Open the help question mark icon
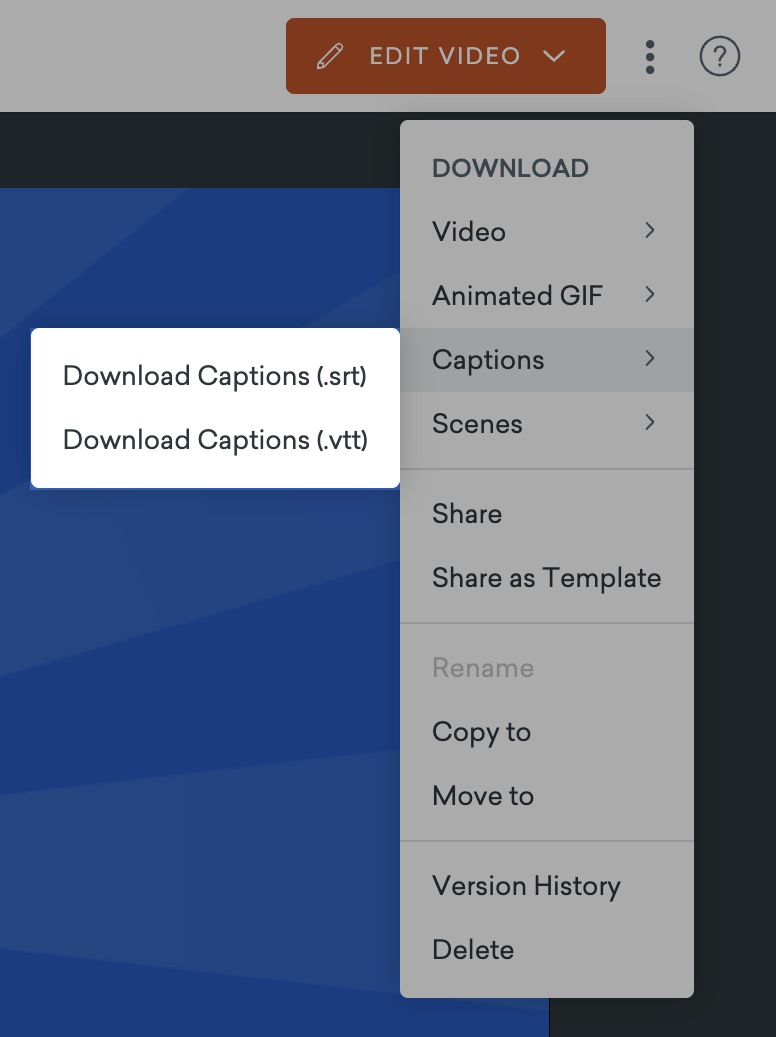776x1037 pixels. [719, 56]
